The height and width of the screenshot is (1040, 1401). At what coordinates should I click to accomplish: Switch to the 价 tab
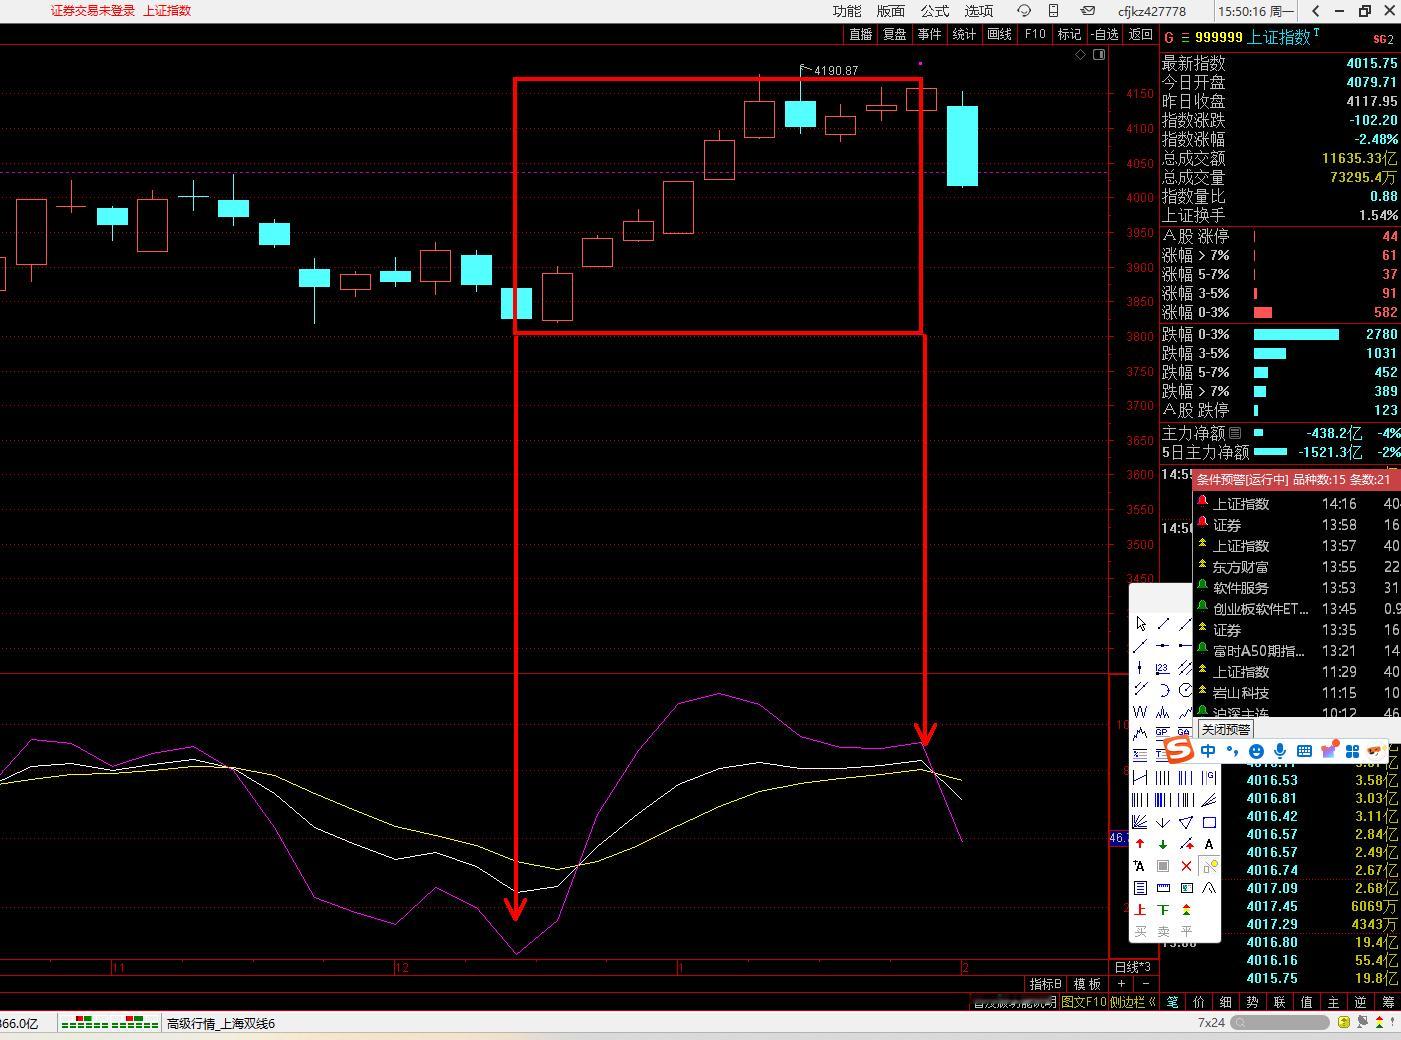click(1199, 1002)
